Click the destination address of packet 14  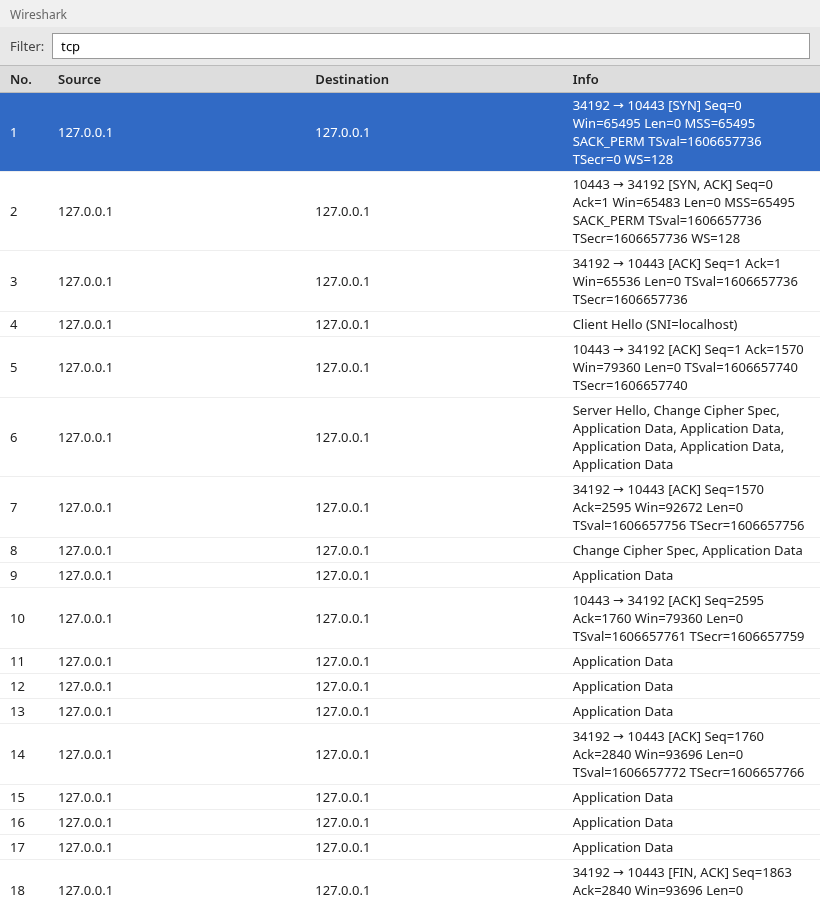click(342, 754)
